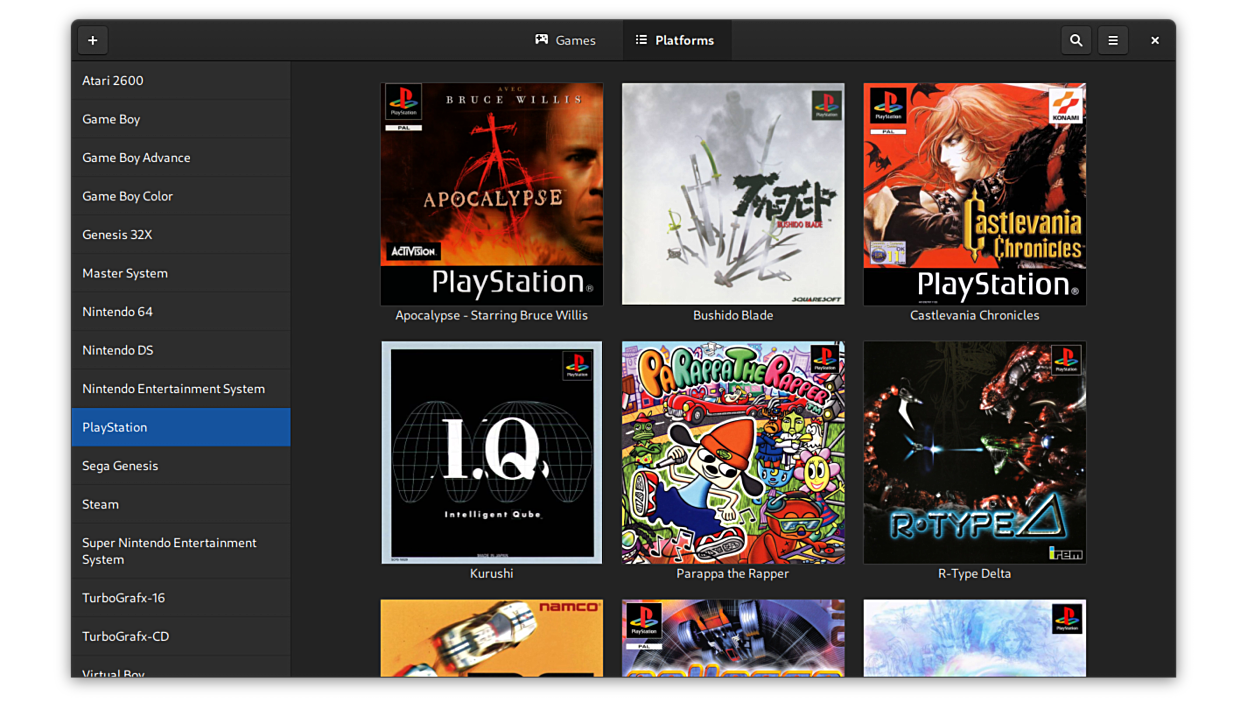
Task: Launch Parappa the Rapper cover
Action: (733, 452)
